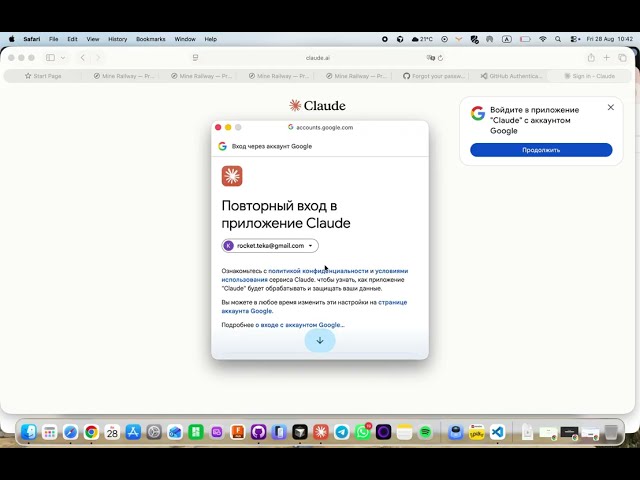640x480 pixels.
Task: Click the date and time in menu bar
Action: (x=609, y=39)
